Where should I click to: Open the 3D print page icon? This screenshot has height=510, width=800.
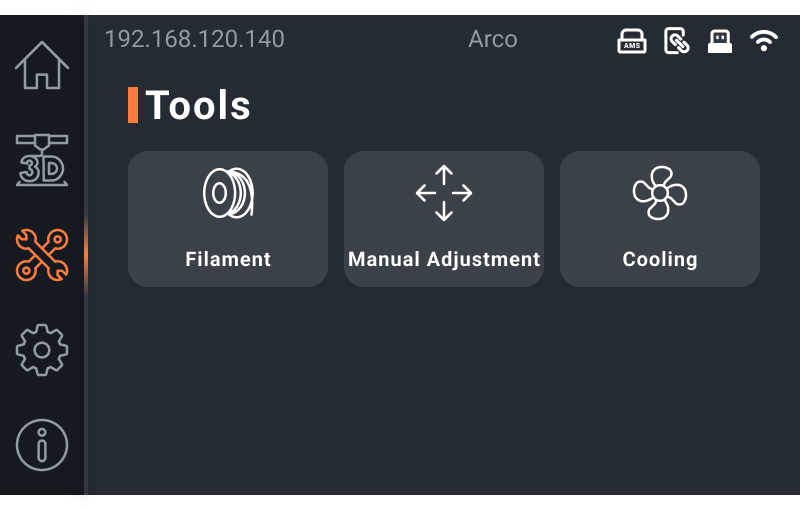42,160
